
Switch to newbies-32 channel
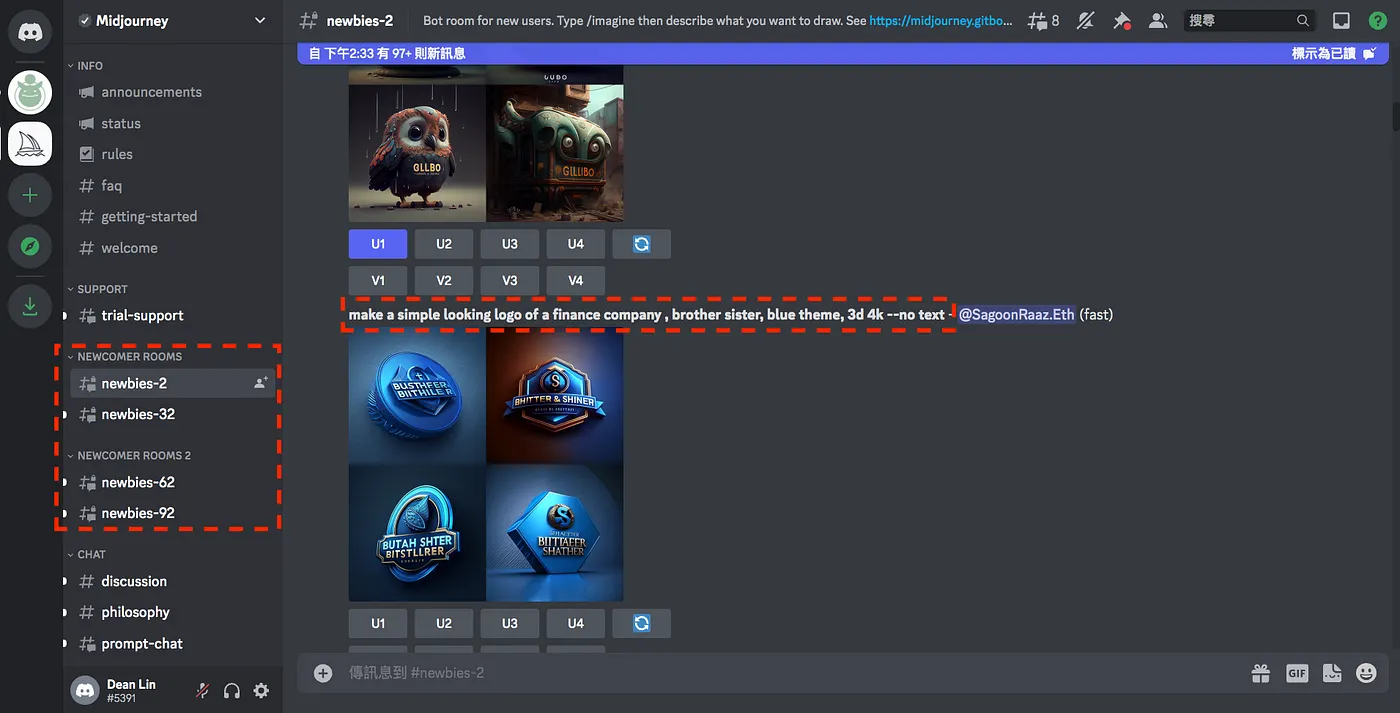[173, 414]
